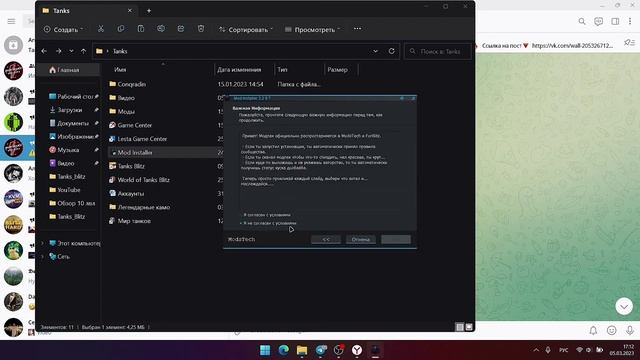Open "Документы" in Explorer sidebar
Image resolution: width=640 pixels, height=360 pixels.
pyautogui.click(x=73, y=123)
